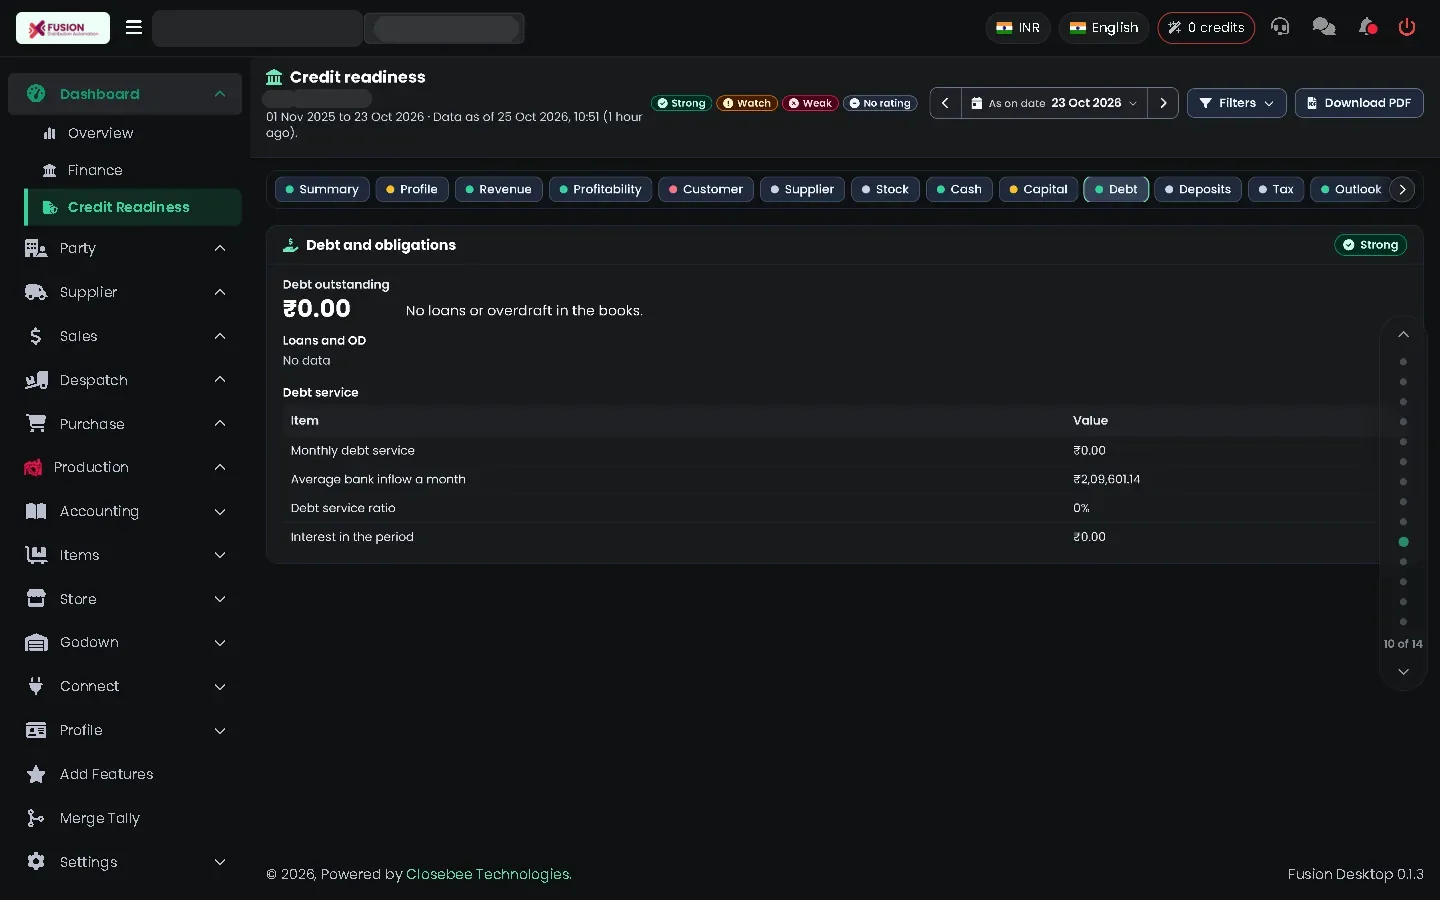Viewport: 1440px width, 900px height.
Task: Expand the Accounting sidebar menu
Action: click(x=125, y=511)
